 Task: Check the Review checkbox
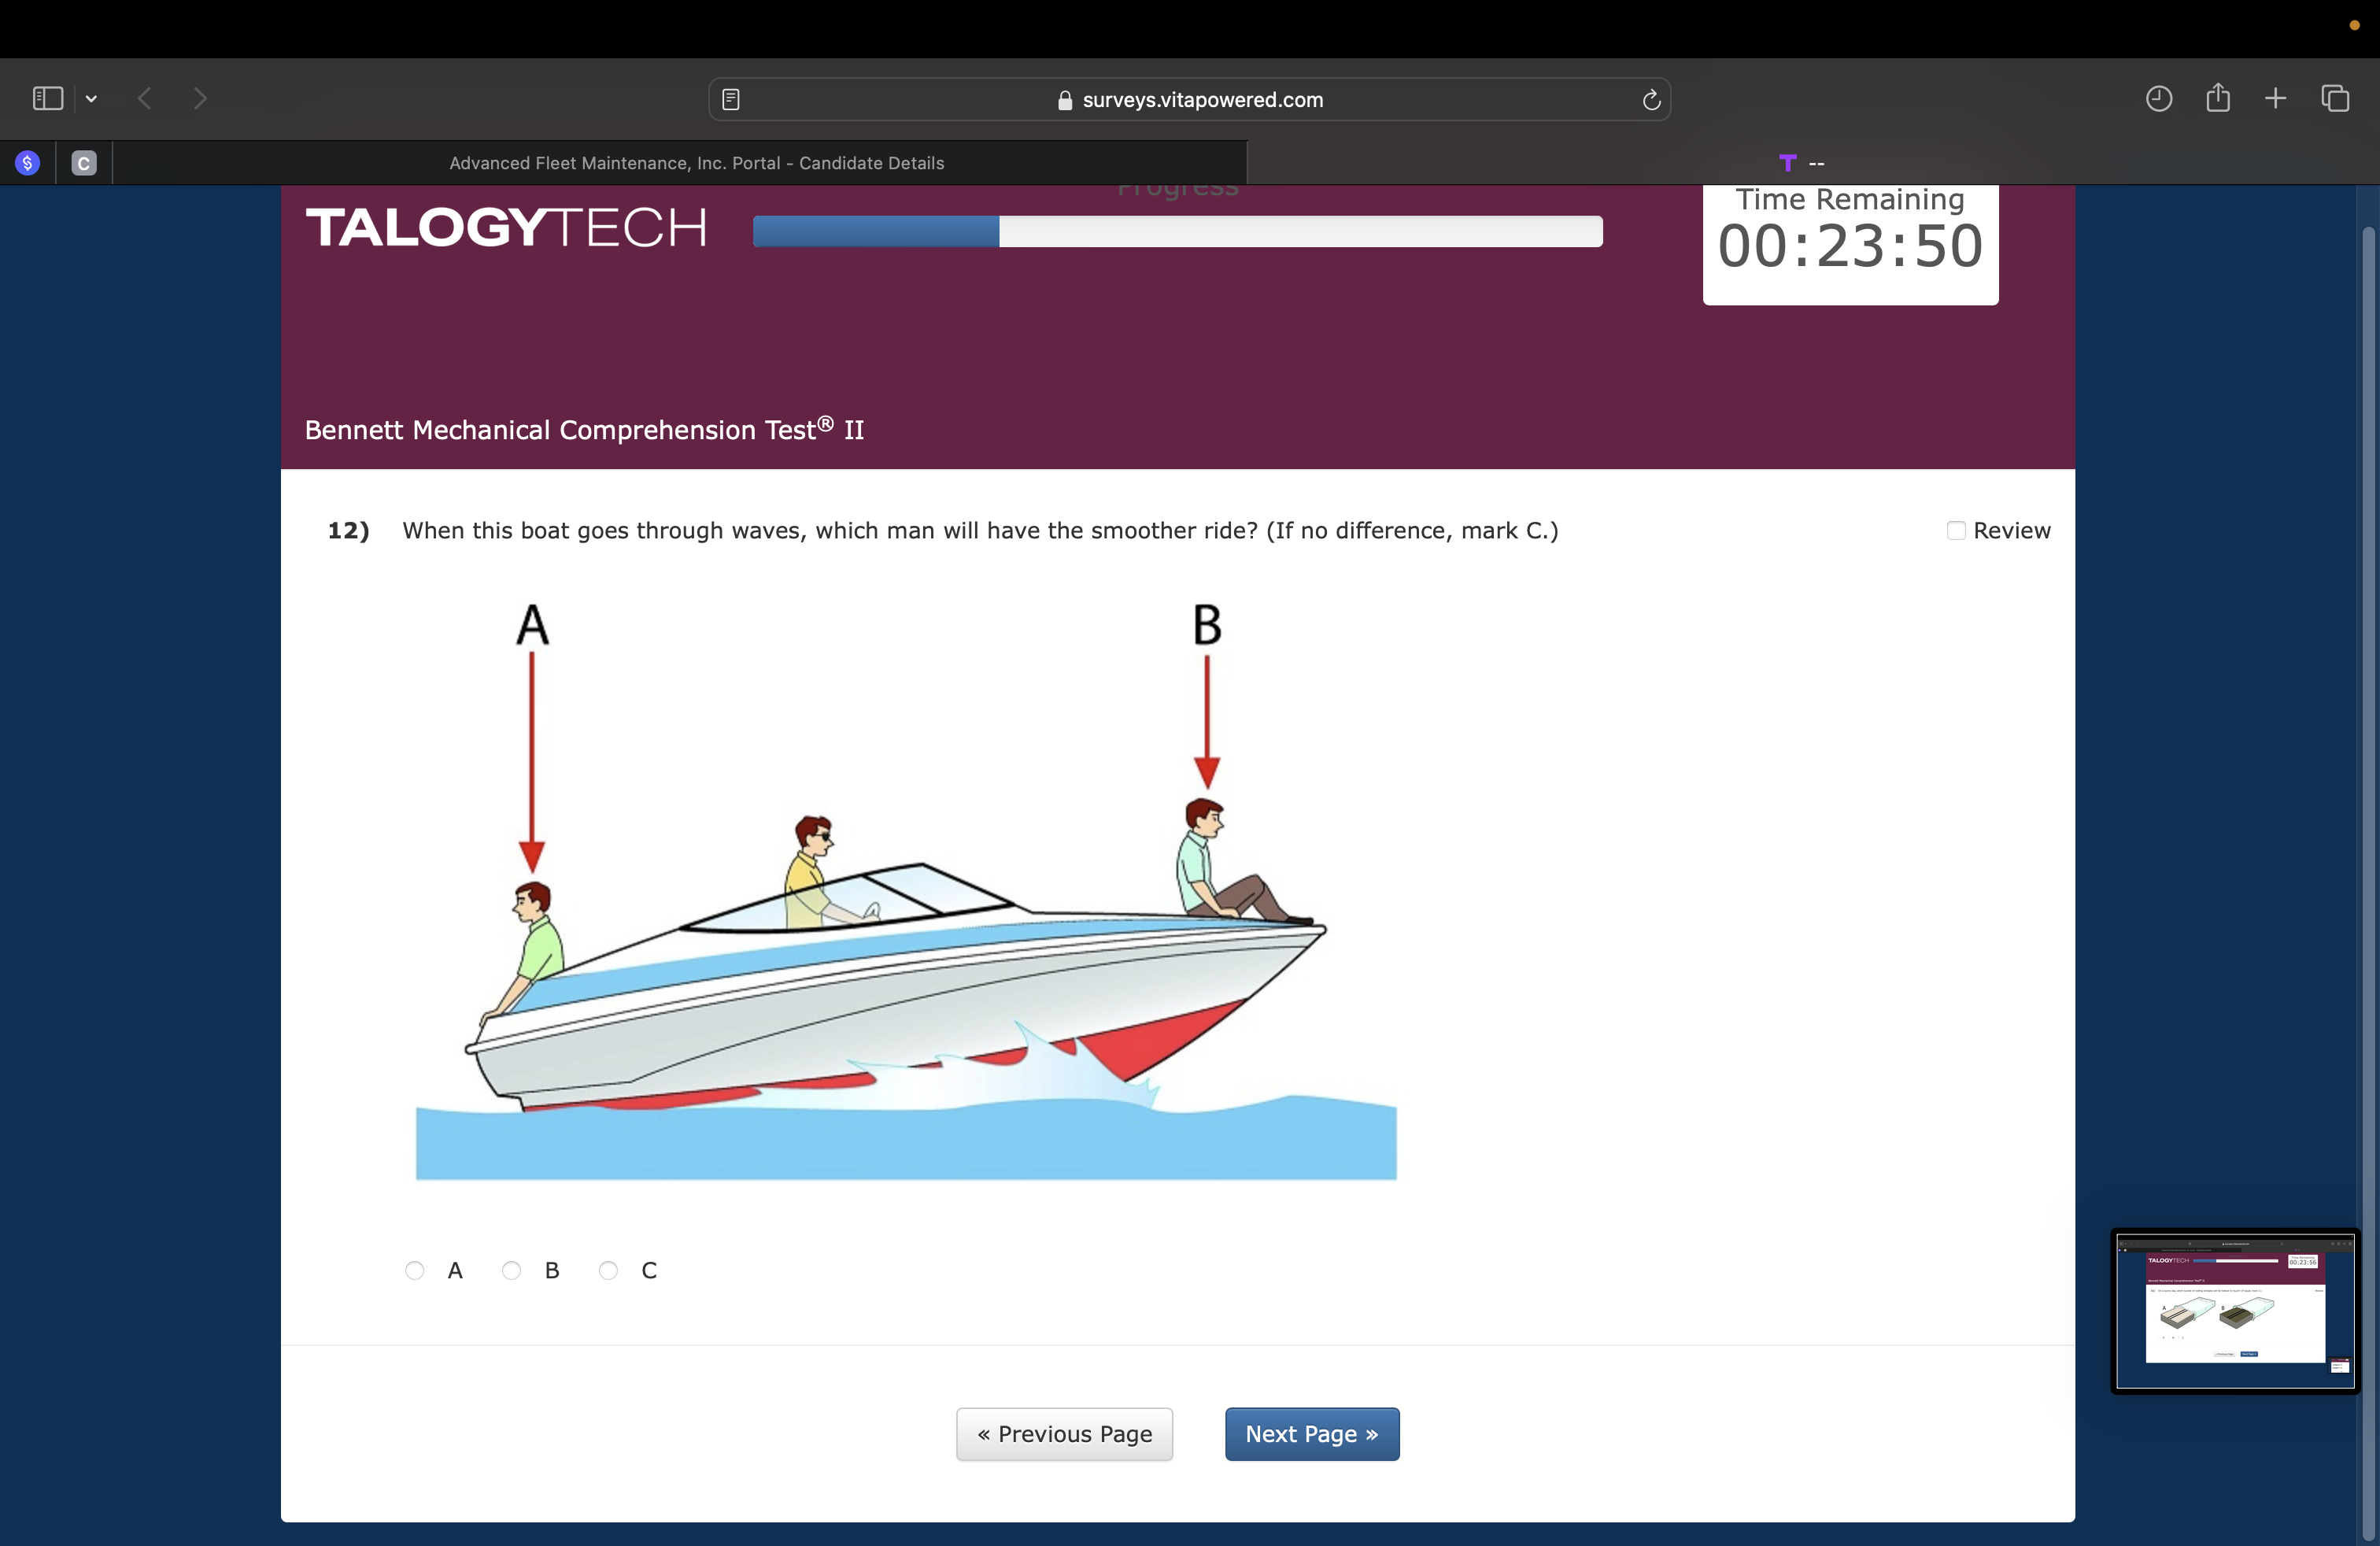[x=1956, y=530]
